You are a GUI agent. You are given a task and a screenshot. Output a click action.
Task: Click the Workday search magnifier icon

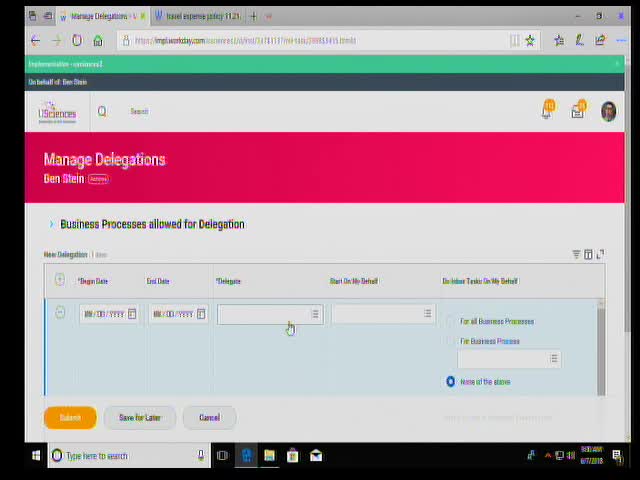point(102,112)
